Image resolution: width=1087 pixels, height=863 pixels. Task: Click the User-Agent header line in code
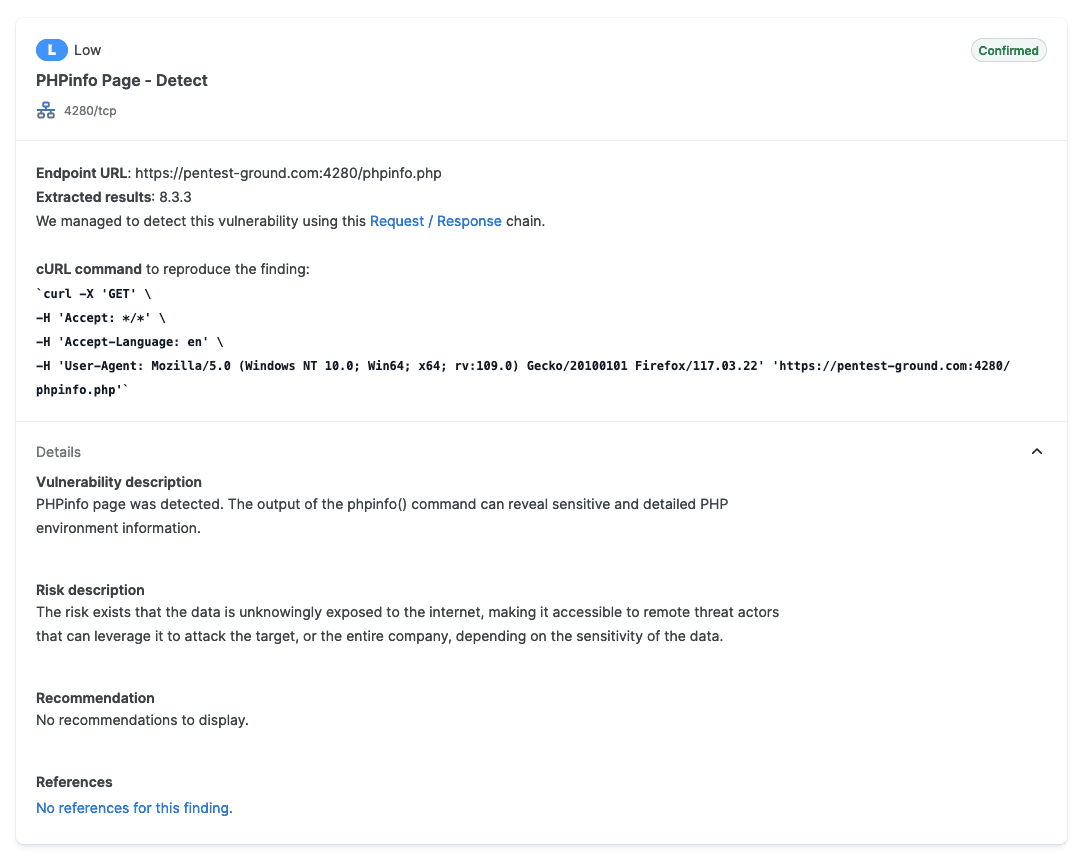click(400, 366)
